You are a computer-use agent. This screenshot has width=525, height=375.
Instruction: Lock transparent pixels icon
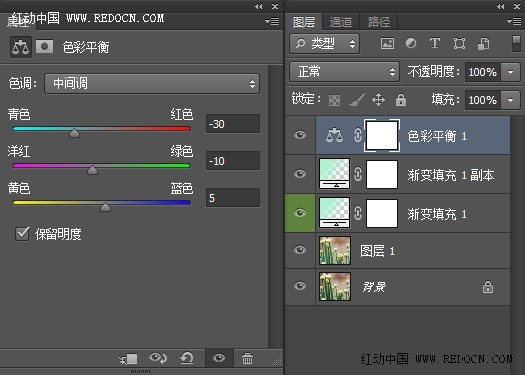pyautogui.click(x=334, y=100)
